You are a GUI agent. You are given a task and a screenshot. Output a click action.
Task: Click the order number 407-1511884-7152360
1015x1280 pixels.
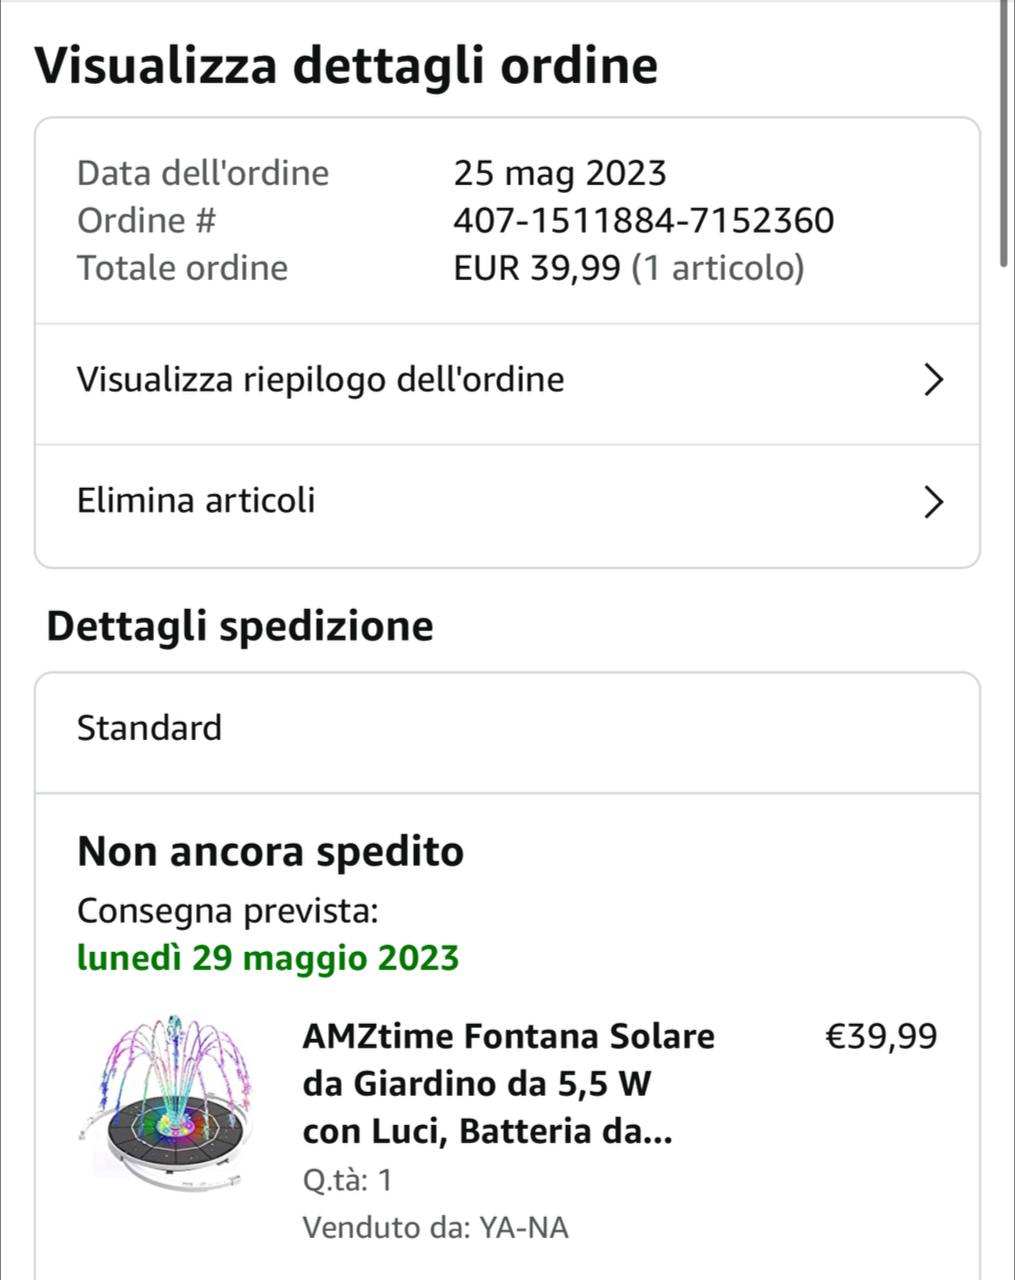click(x=643, y=220)
